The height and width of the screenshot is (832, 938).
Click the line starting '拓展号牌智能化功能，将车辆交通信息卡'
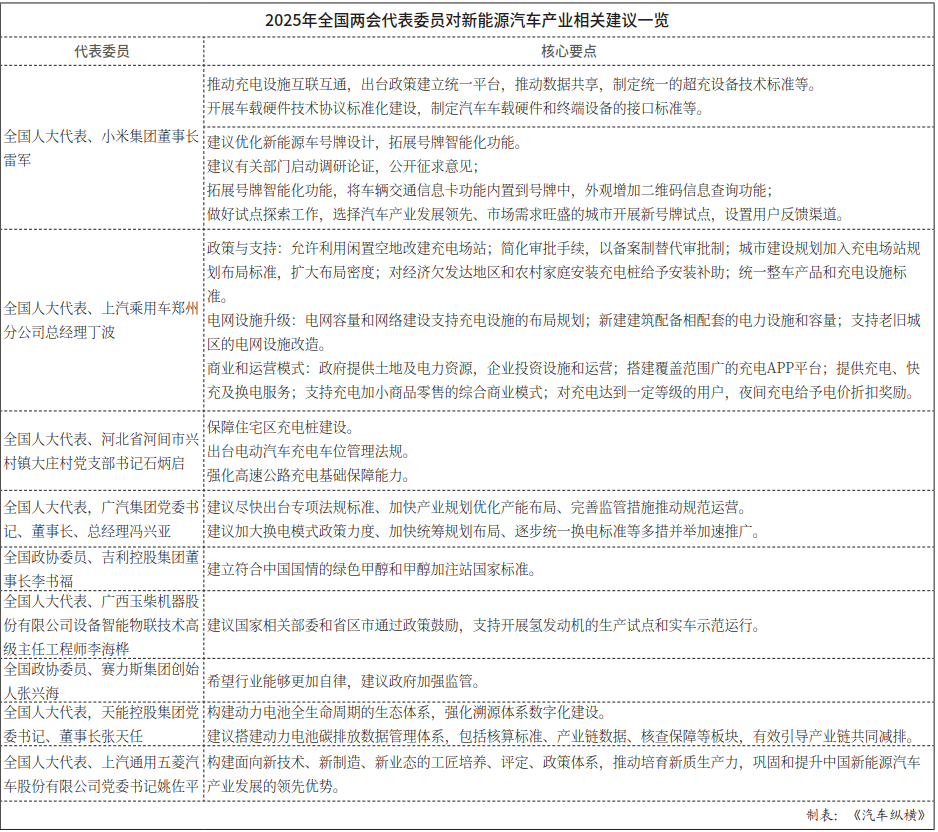tap(490, 190)
